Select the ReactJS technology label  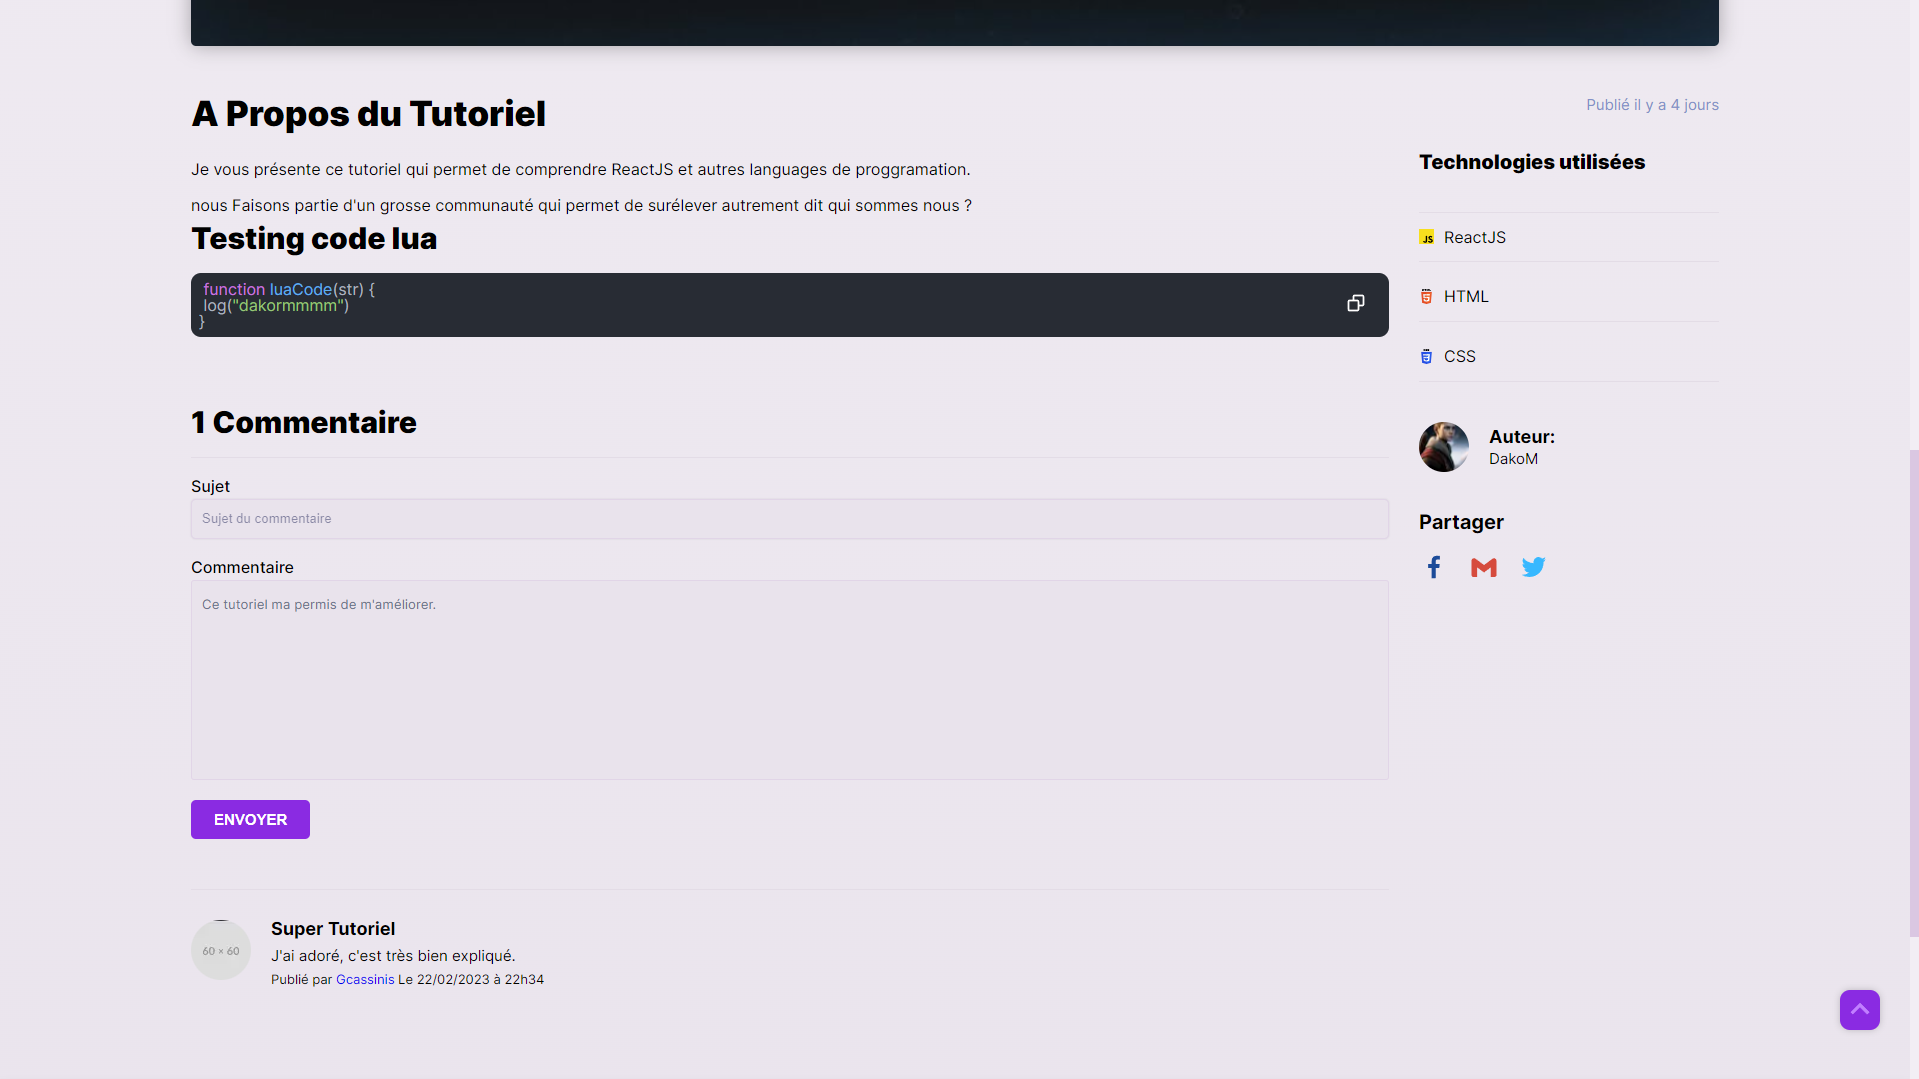click(x=1475, y=238)
